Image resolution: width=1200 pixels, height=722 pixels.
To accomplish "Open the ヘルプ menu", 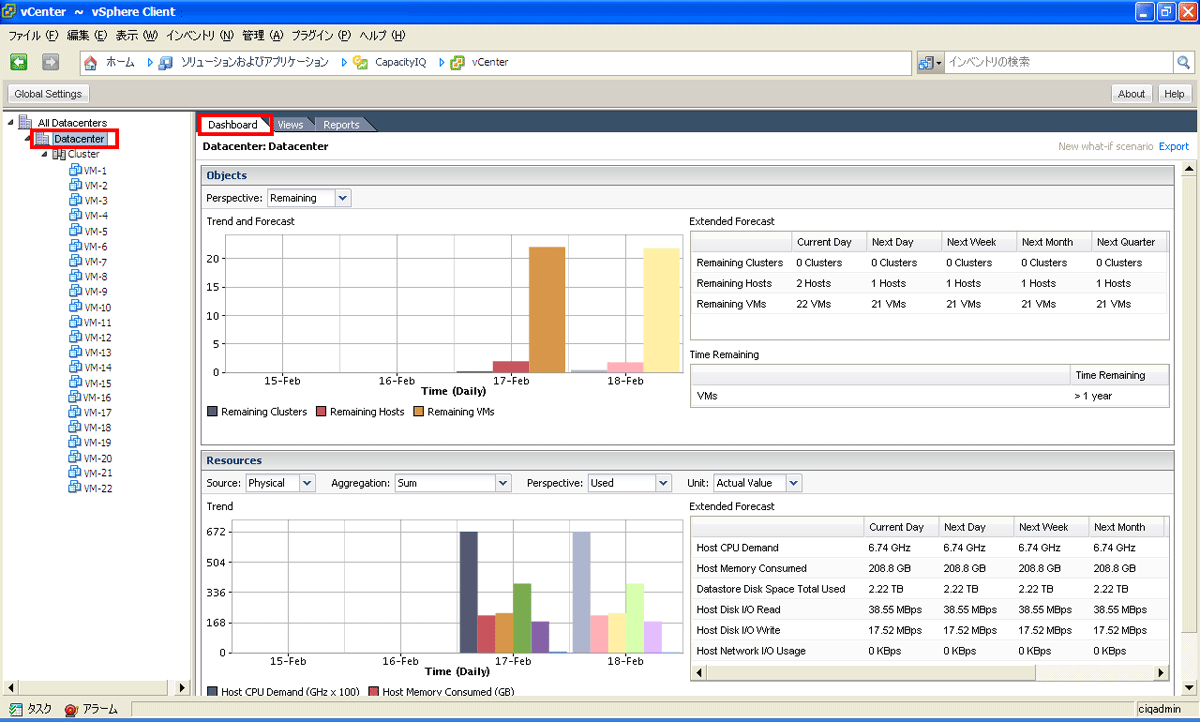I will 382,35.
